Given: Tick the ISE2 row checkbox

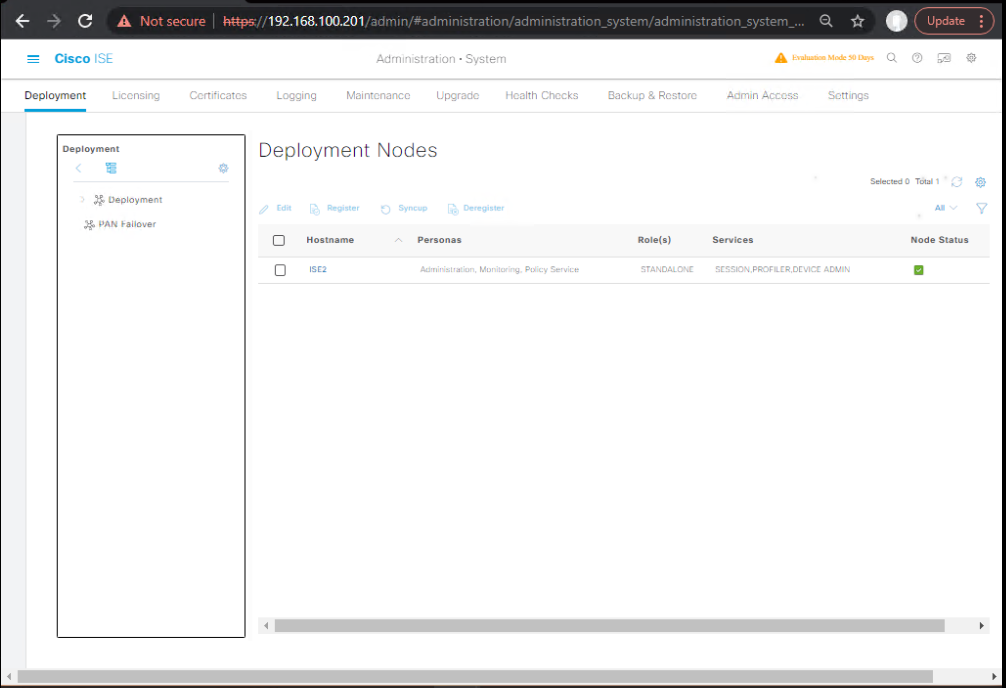Looking at the screenshot, I should pyautogui.click(x=280, y=270).
